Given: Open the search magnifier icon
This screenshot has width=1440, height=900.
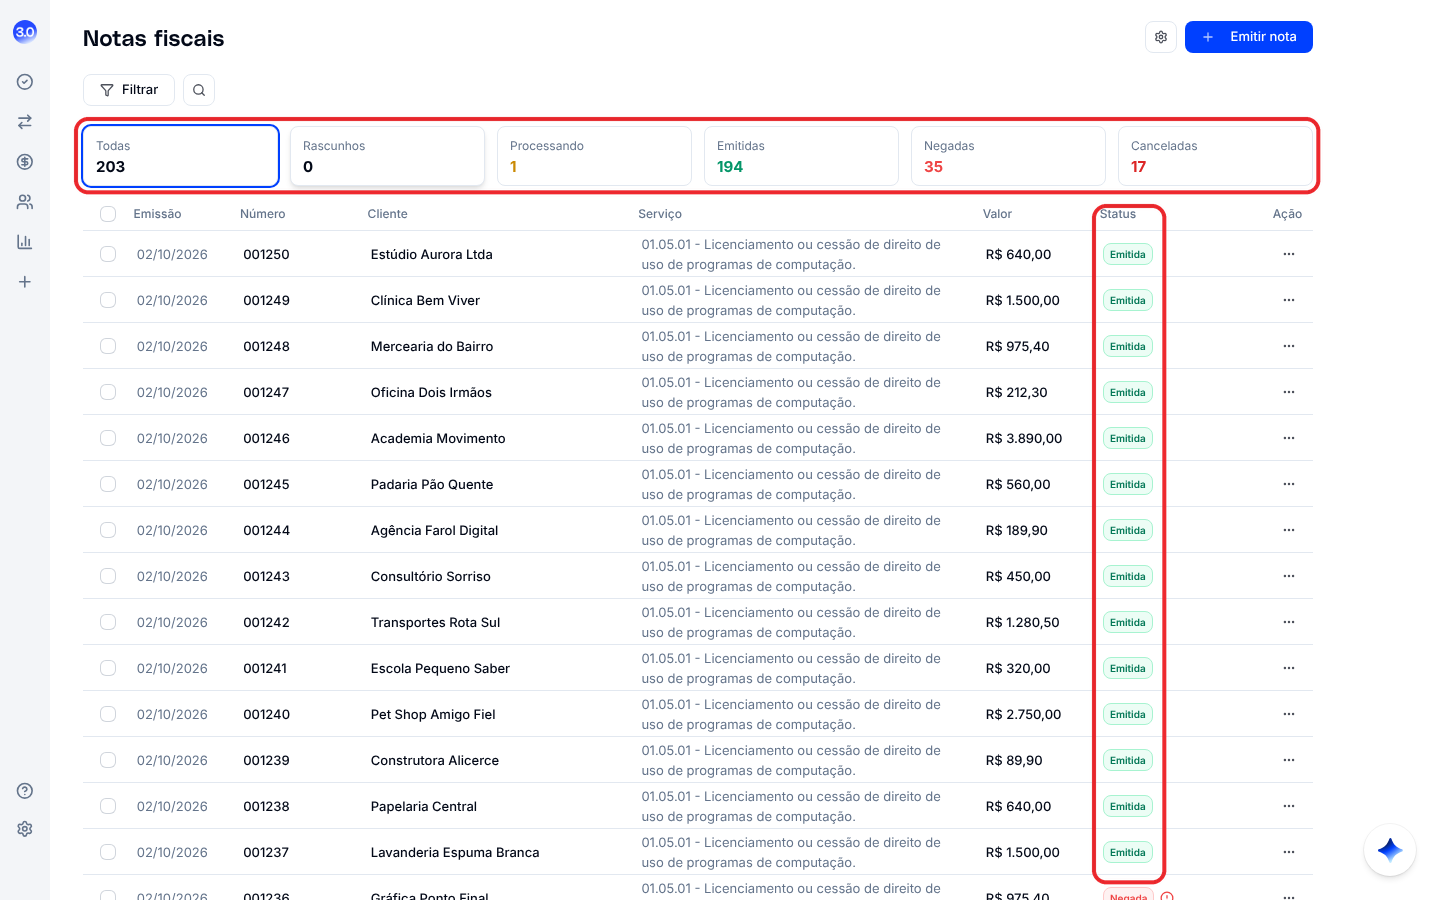Looking at the screenshot, I should (x=199, y=90).
